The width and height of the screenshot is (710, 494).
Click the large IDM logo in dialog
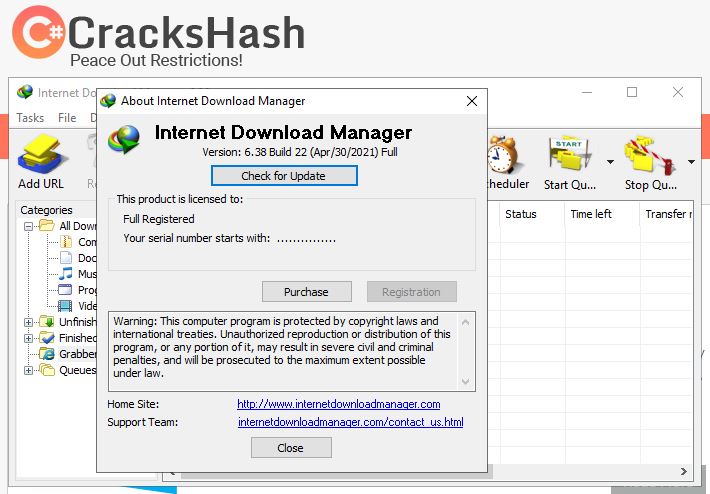coord(124,139)
